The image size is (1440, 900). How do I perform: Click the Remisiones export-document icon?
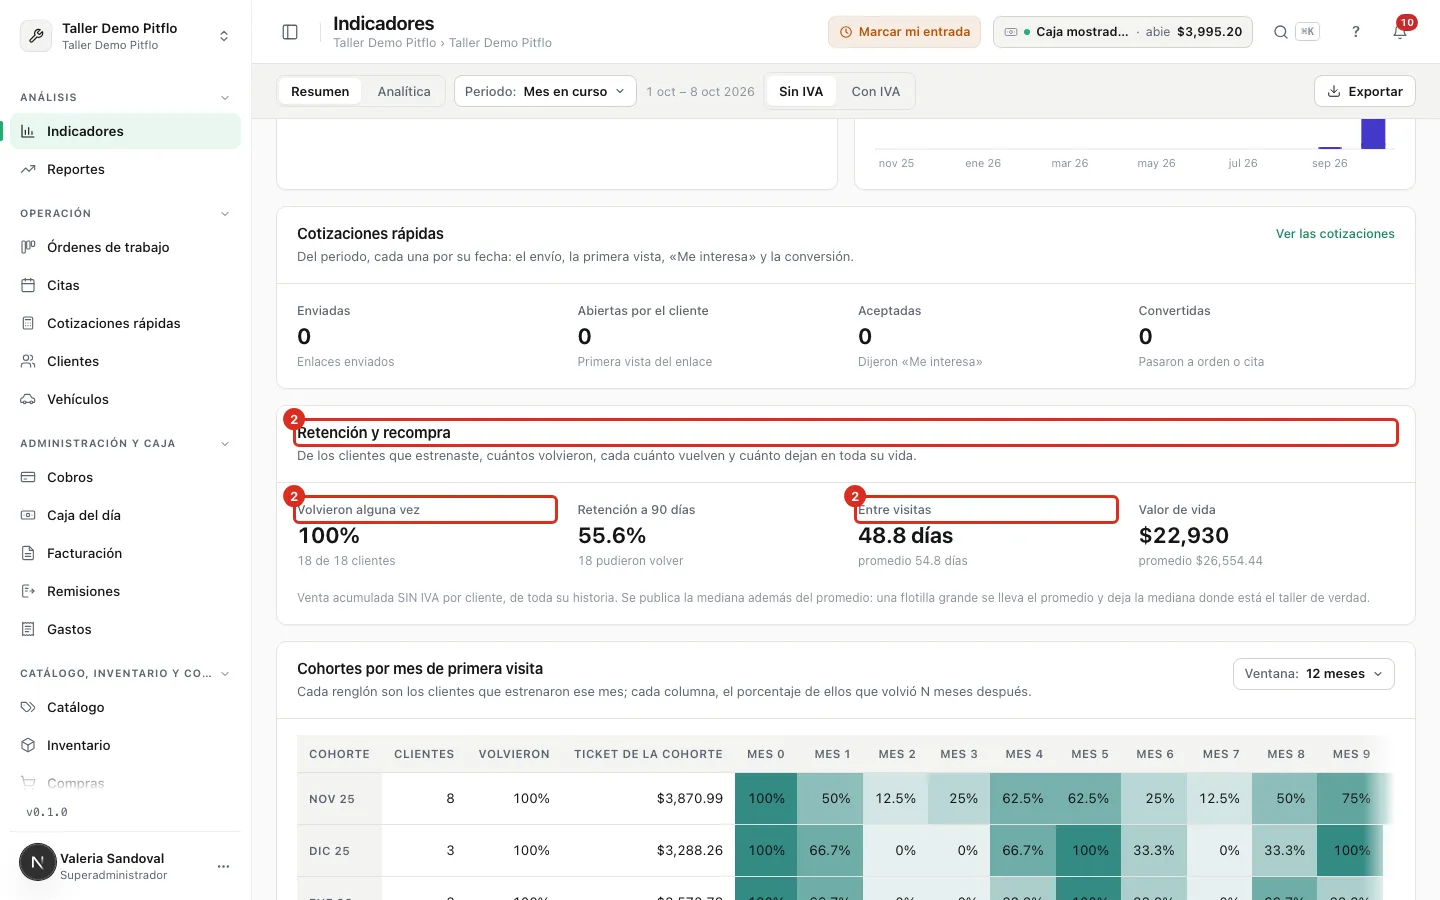tap(28, 591)
